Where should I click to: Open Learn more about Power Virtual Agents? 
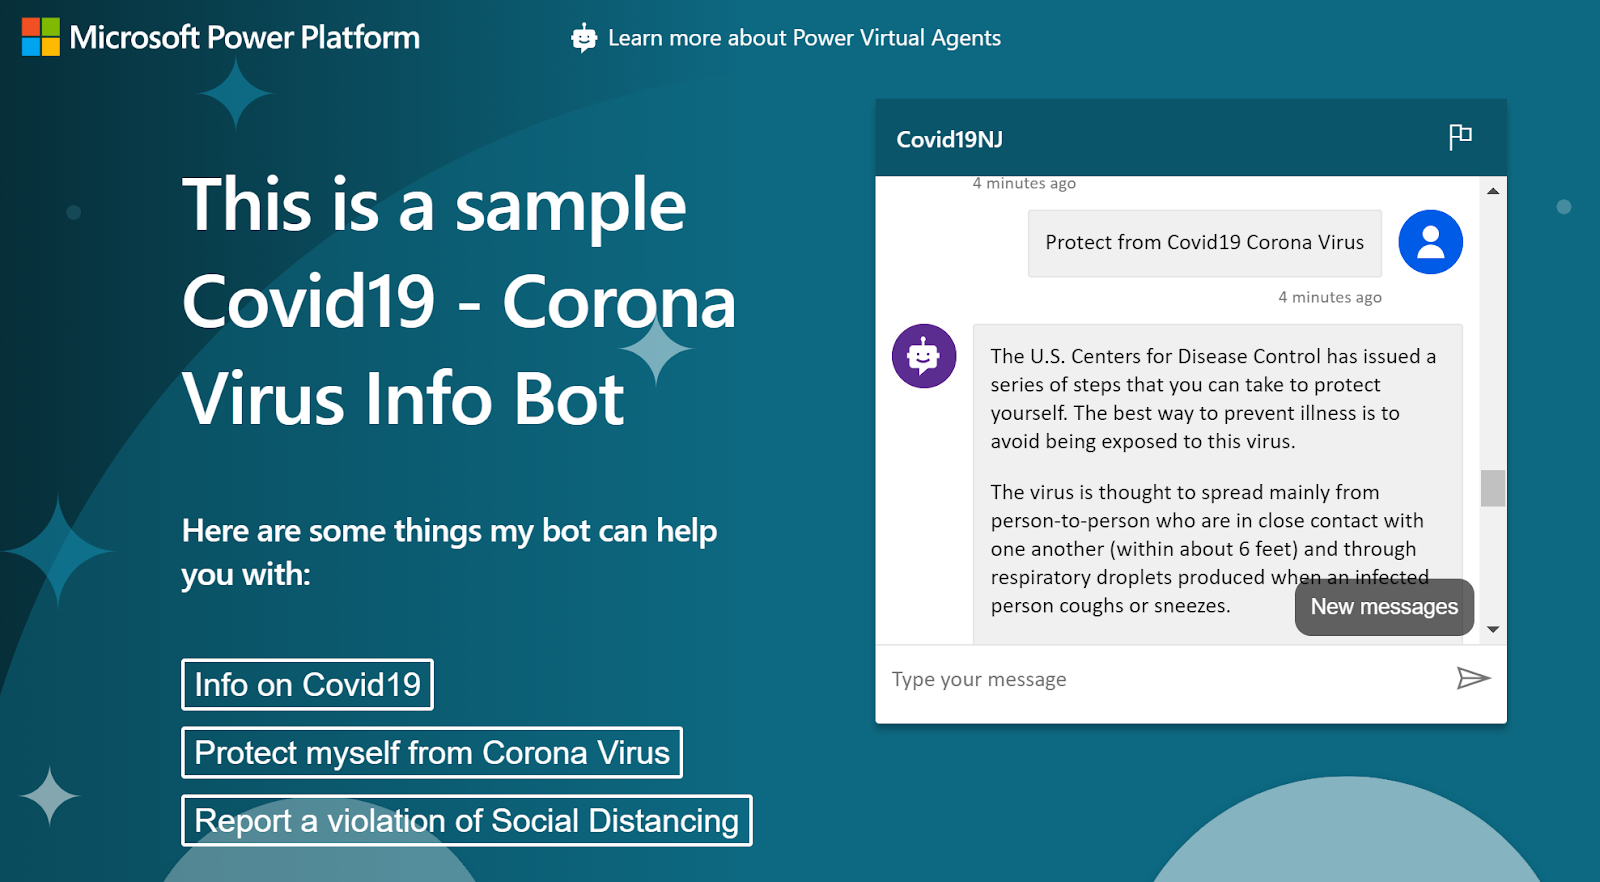point(804,38)
